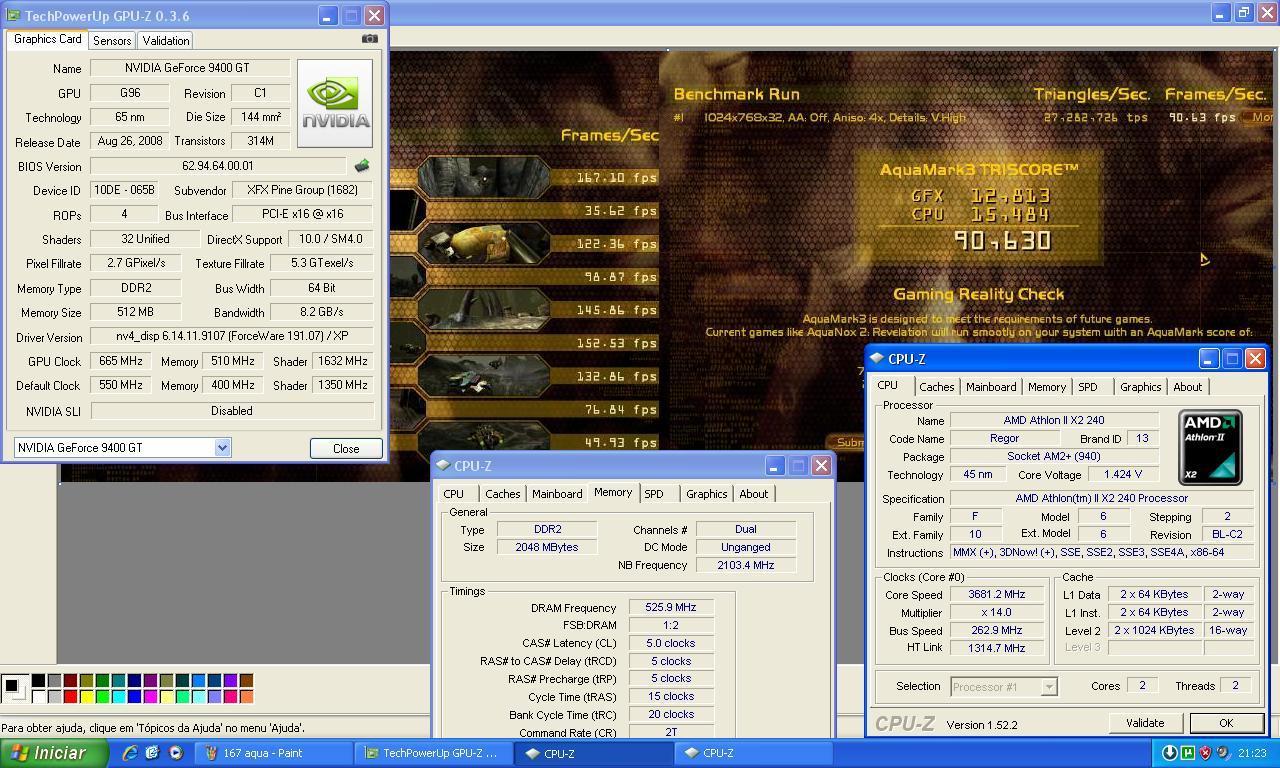Click the NB Frequency value 2103.4 MHz
The height and width of the screenshot is (768, 1280).
(x=746, y=565)
